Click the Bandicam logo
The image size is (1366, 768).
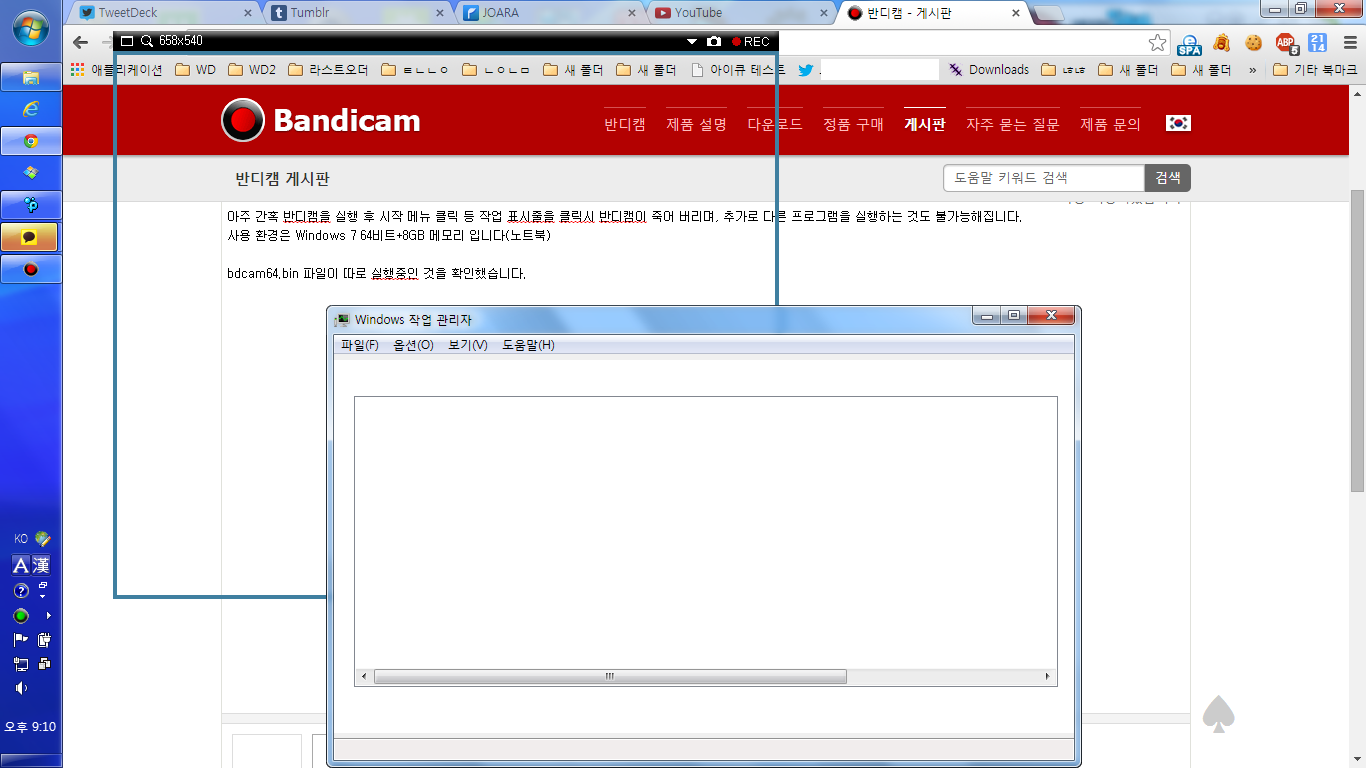pyautogui.click(x=321, y=120)
